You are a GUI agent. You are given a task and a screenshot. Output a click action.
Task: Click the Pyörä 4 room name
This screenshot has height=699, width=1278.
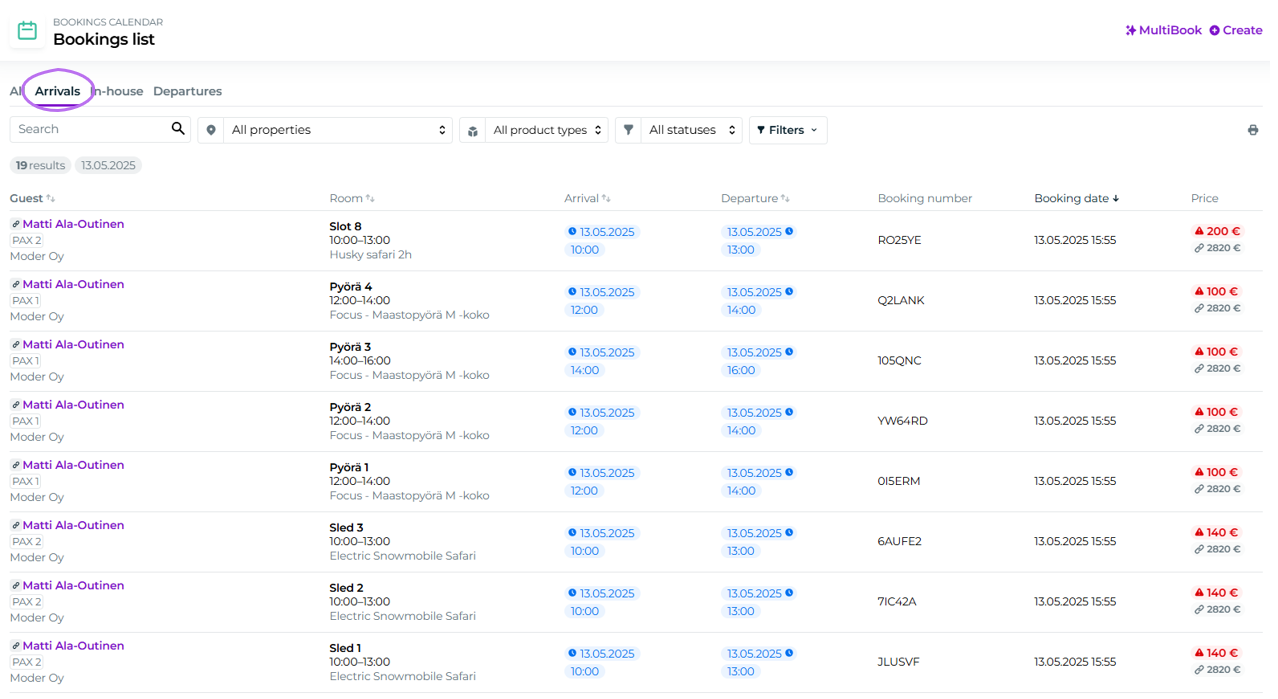coord(351,287)
